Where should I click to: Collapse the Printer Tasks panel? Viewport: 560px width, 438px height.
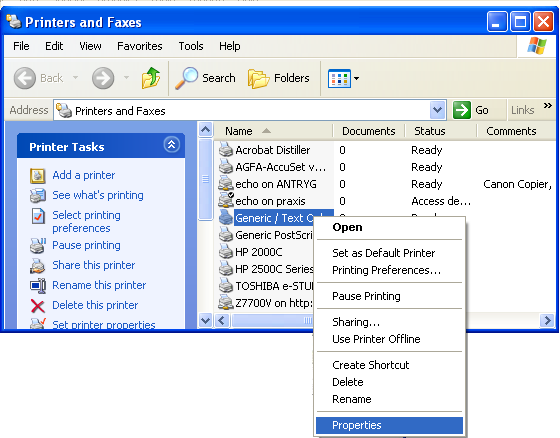pyautogui.click(x=171, y=145)
